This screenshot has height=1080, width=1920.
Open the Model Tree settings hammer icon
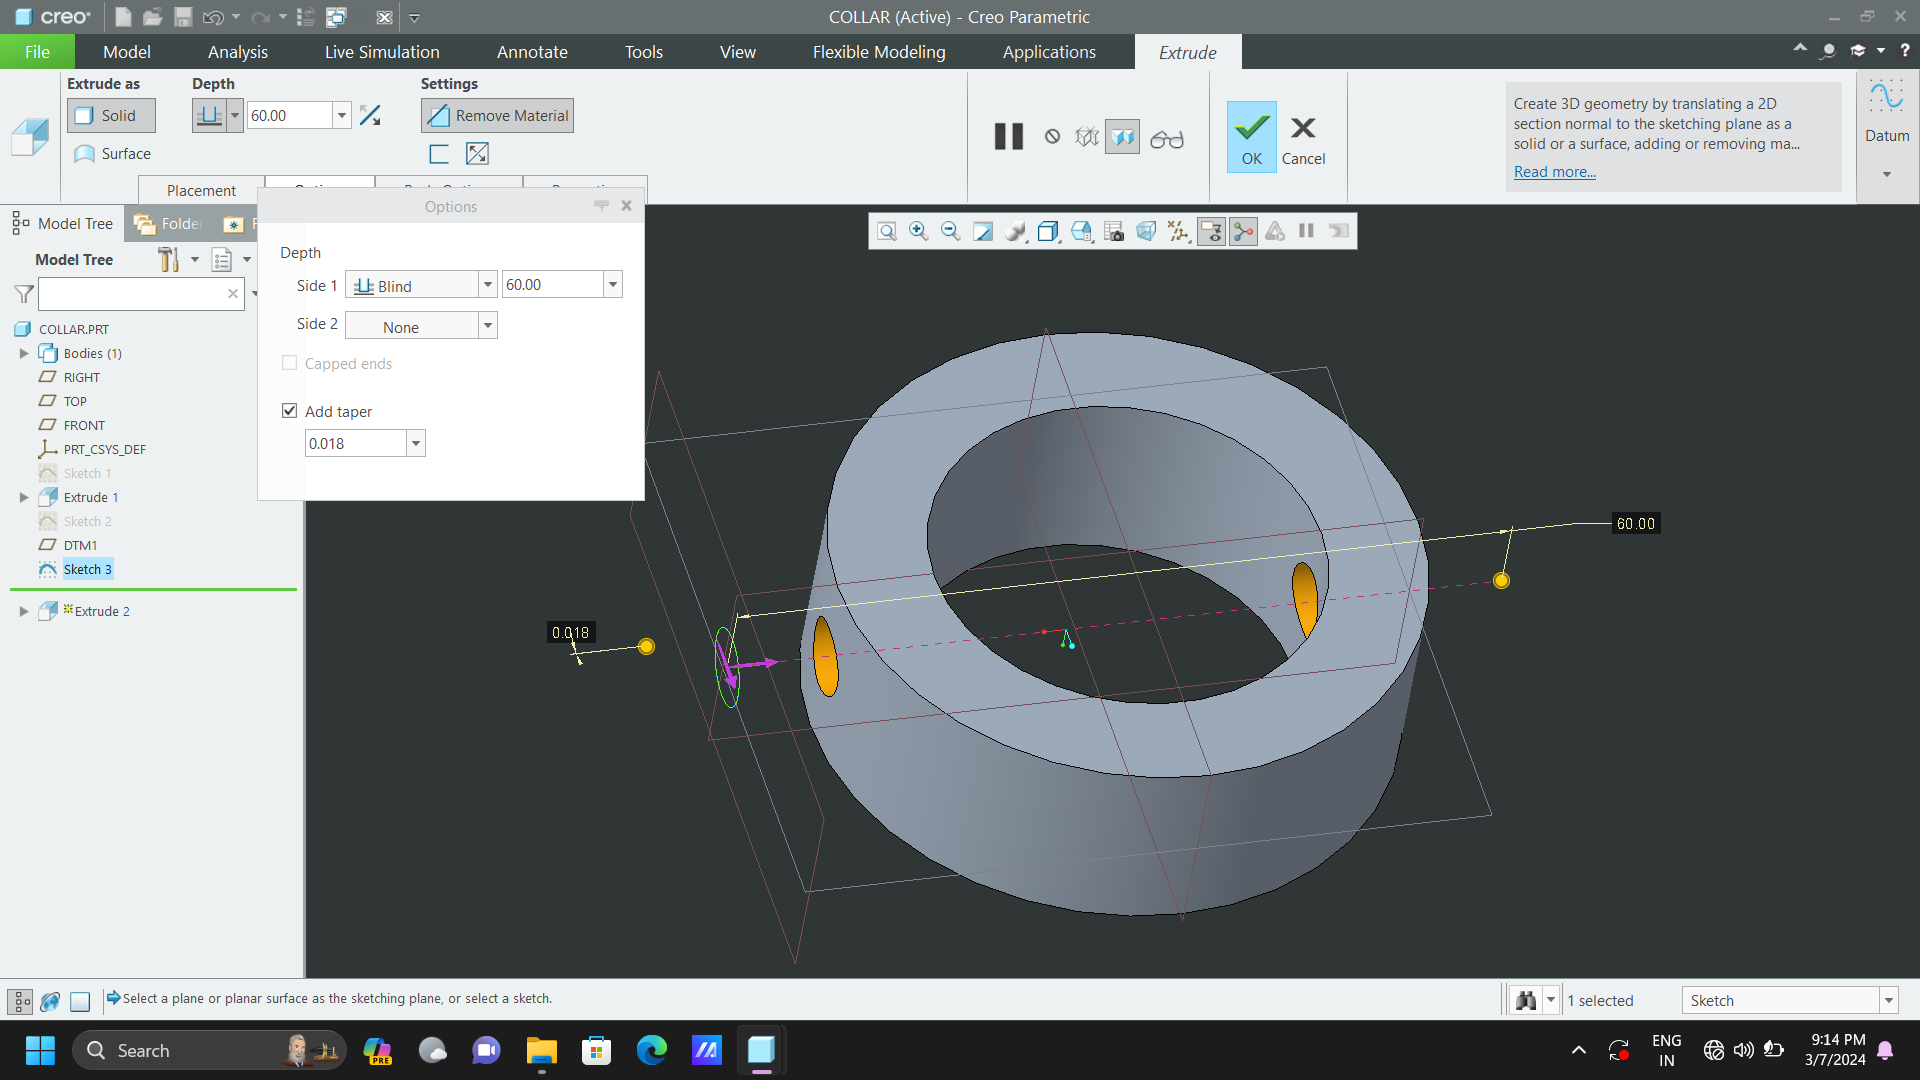coord(168,260)
